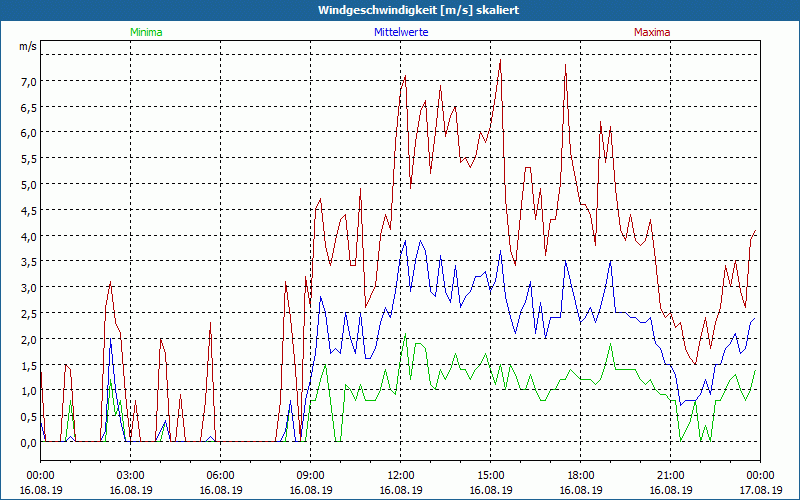Click the 0,5 y-axis value
The height and width of the screenshot is (500, 800).
(28, 417)
